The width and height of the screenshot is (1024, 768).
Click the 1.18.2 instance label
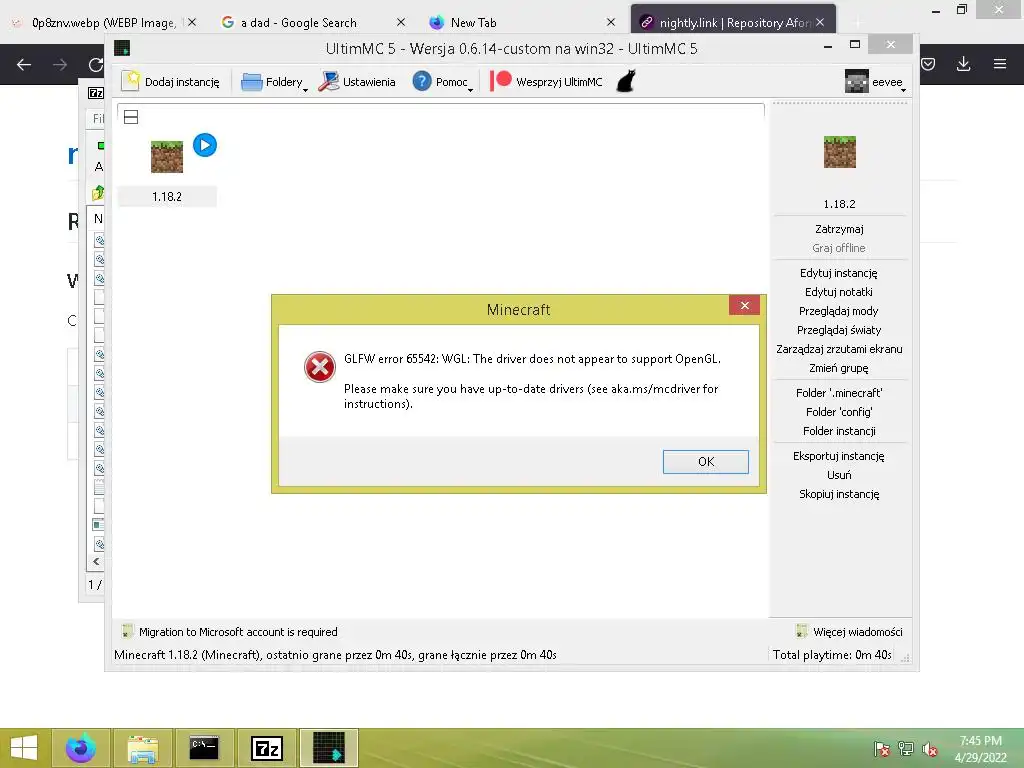click(167, 197)
